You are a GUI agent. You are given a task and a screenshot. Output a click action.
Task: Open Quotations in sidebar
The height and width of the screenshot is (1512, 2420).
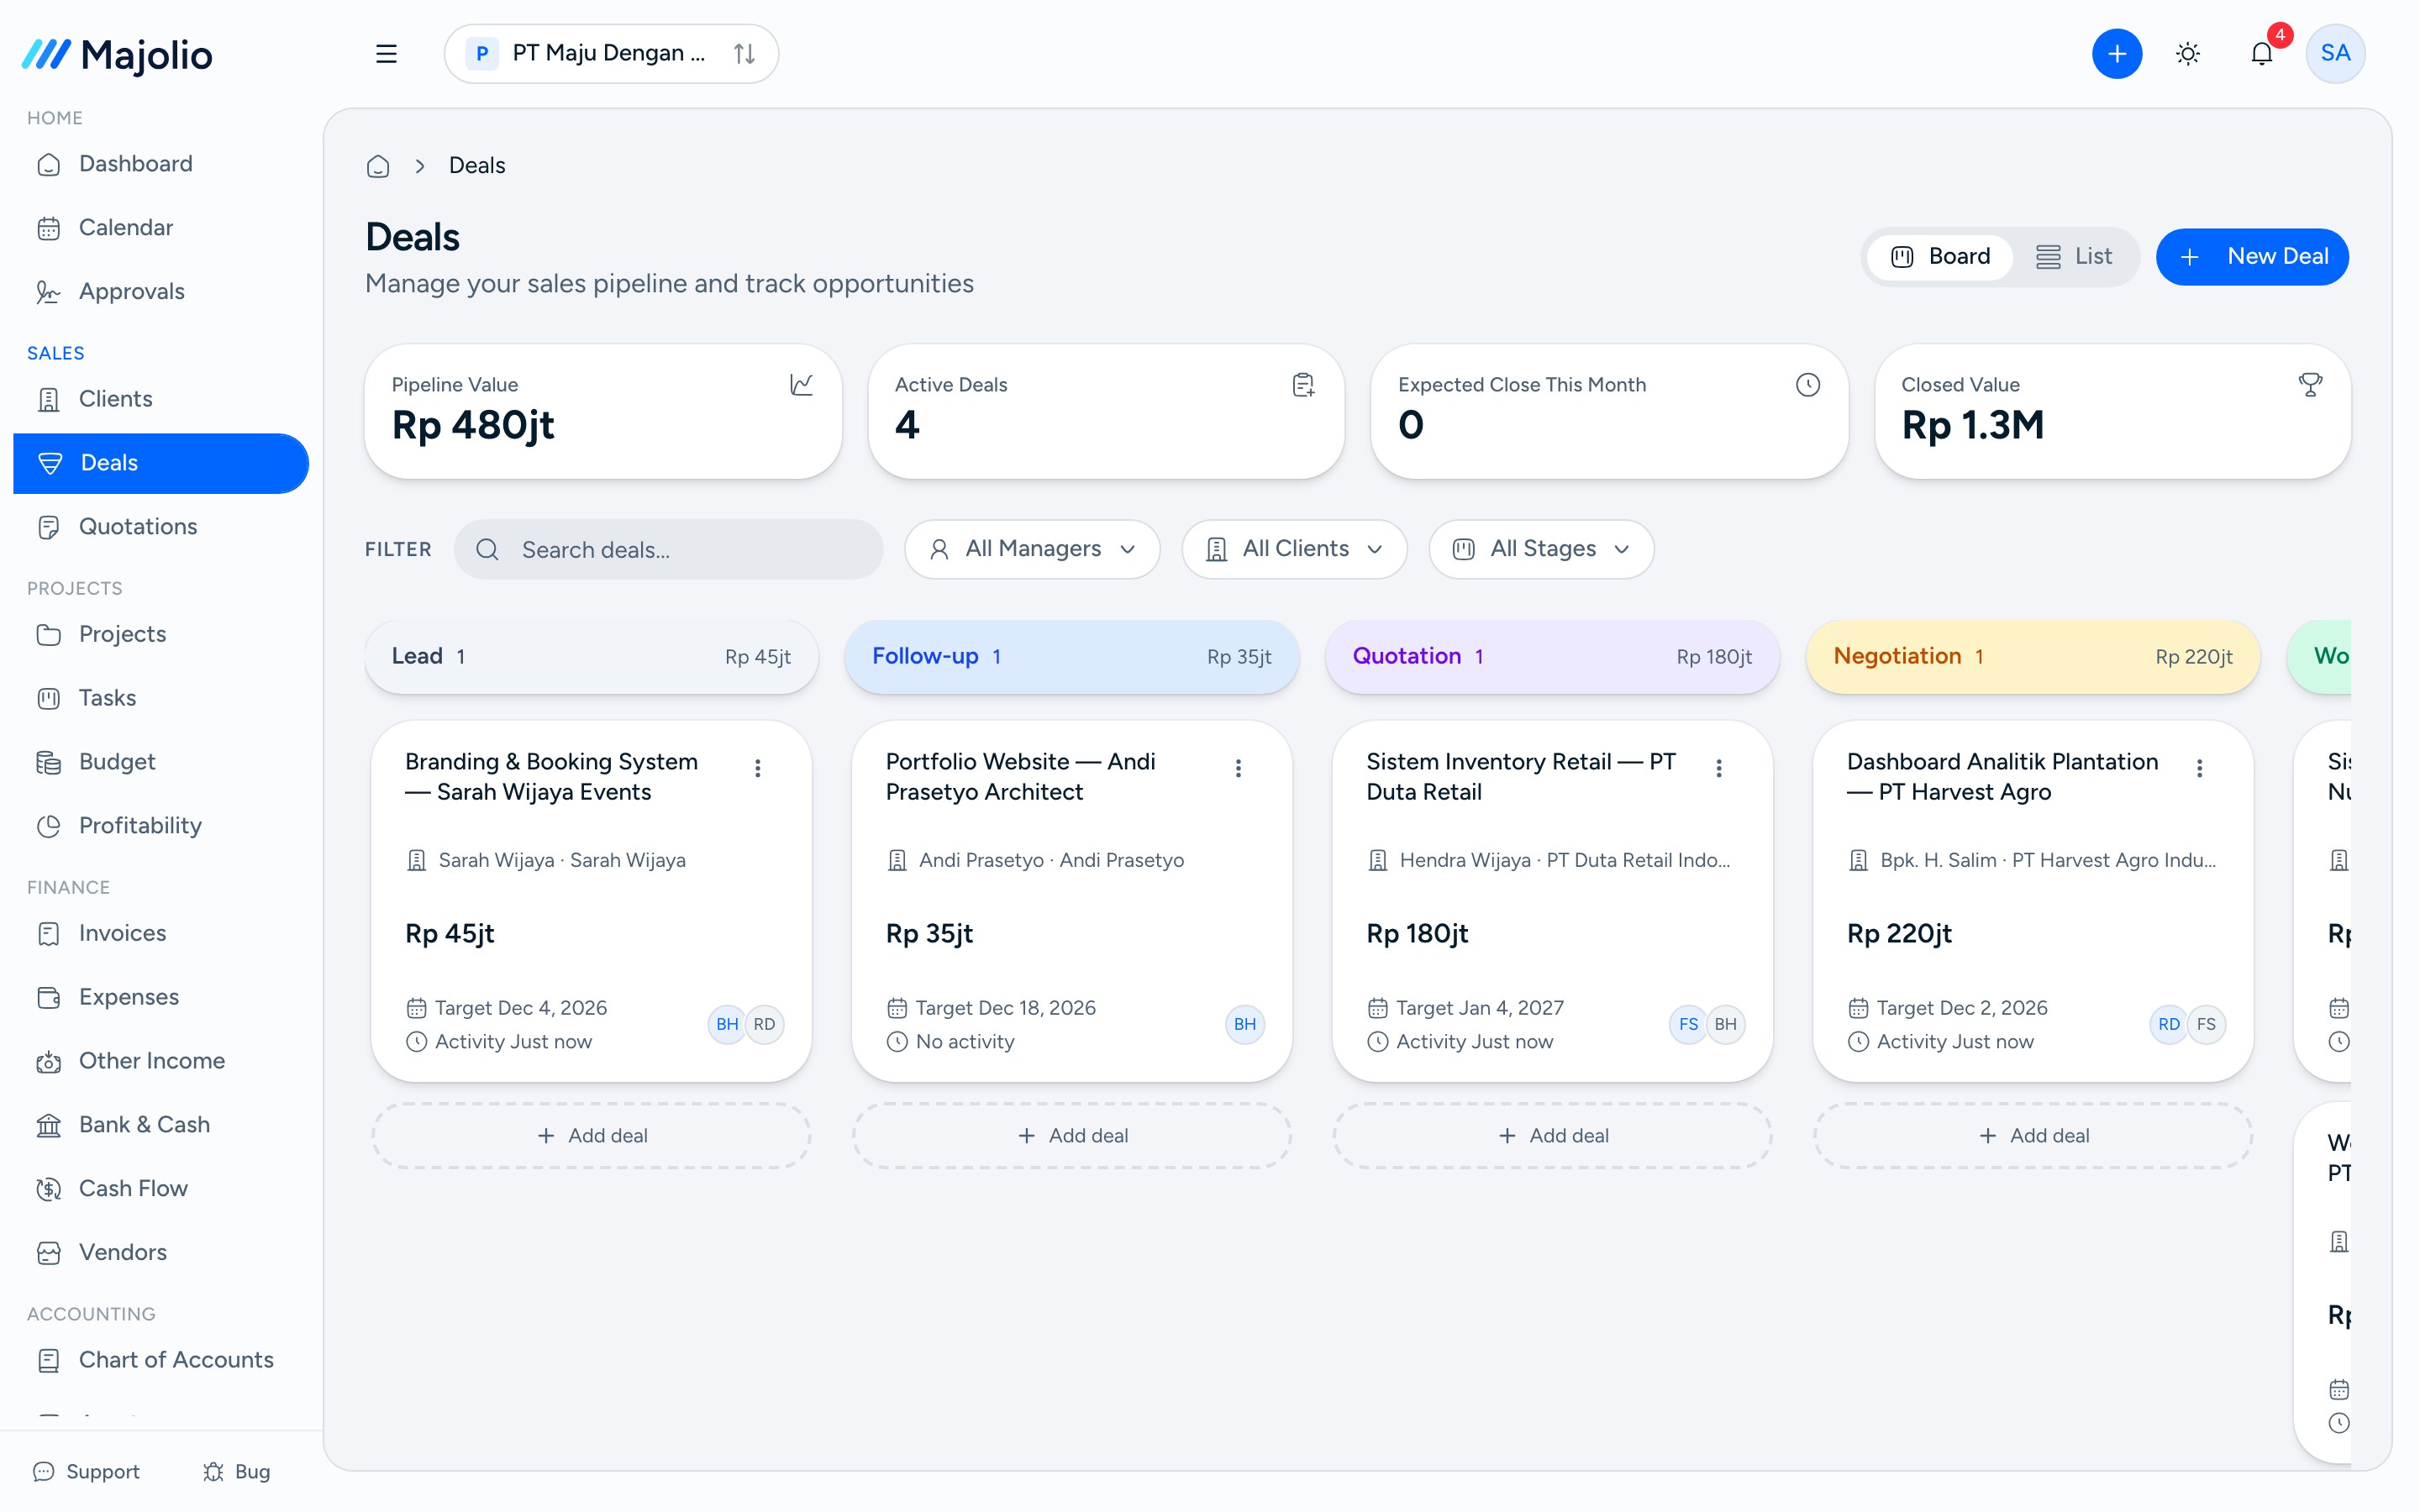click(x=160, y=526)
